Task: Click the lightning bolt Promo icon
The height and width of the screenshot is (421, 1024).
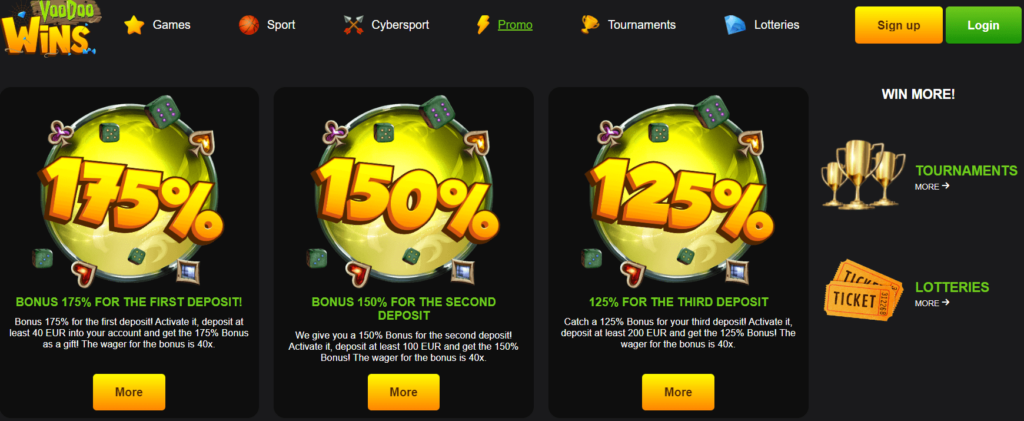Action: click(x=483, y=25)
